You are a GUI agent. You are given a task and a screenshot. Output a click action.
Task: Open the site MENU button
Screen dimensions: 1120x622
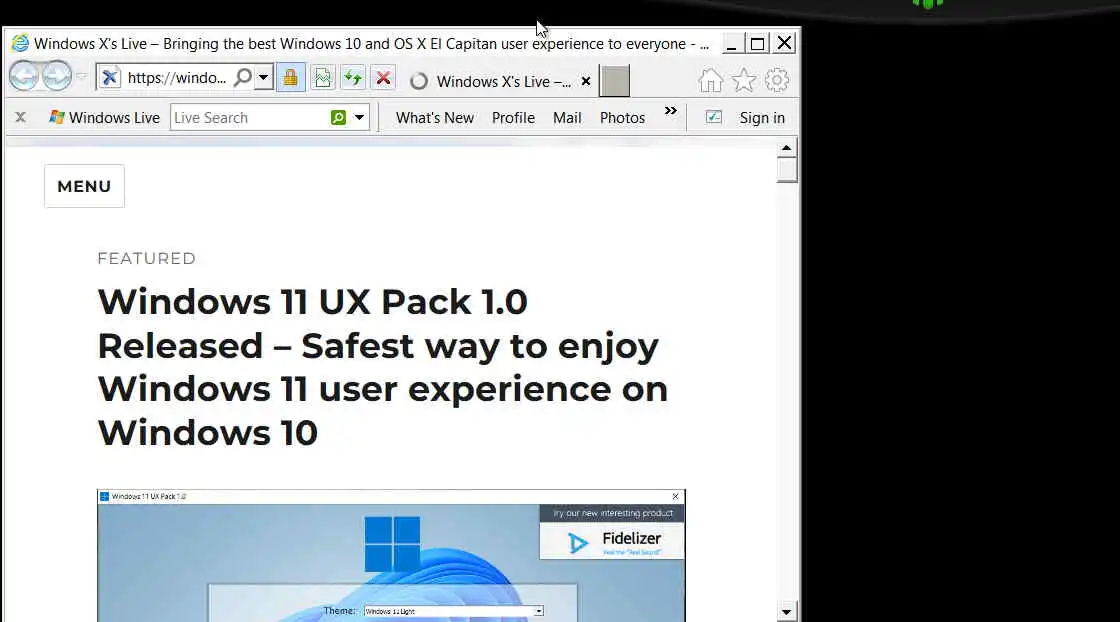coord(84,186)
